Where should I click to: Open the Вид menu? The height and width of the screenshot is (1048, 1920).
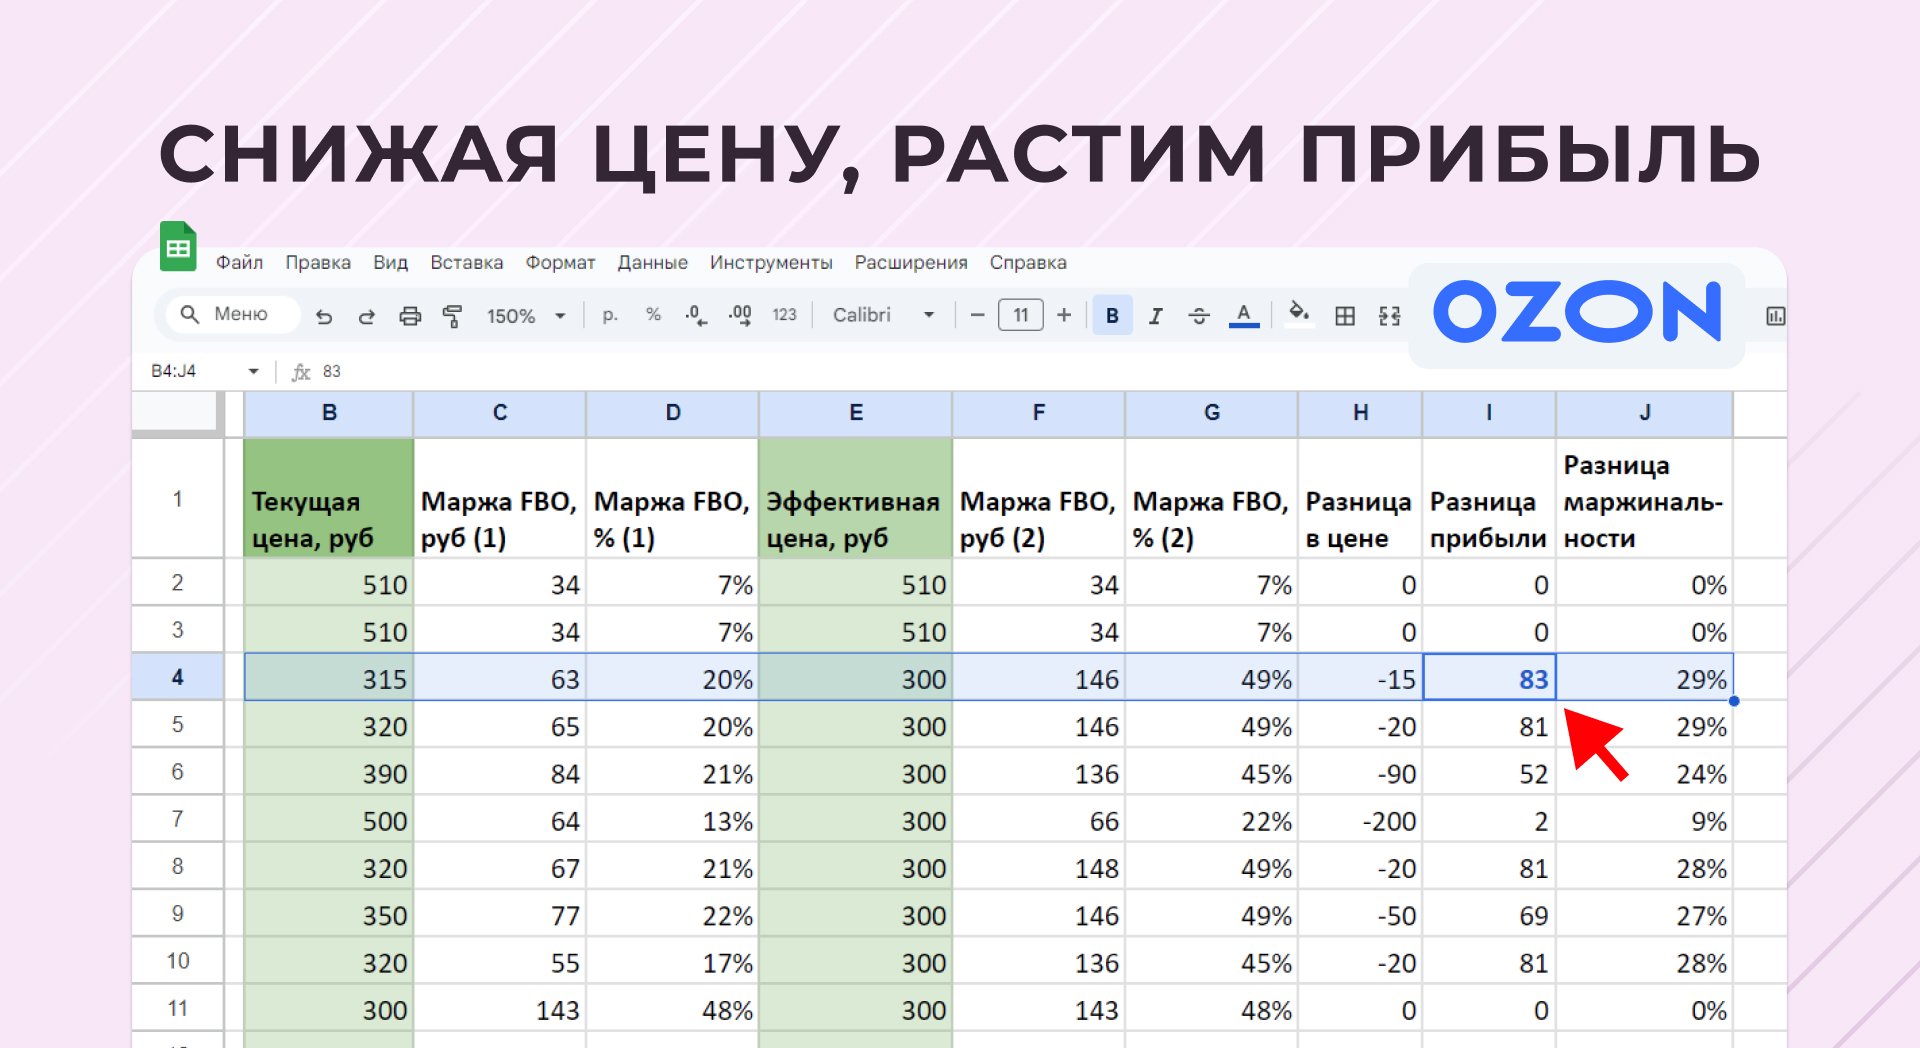coord(390,262)
